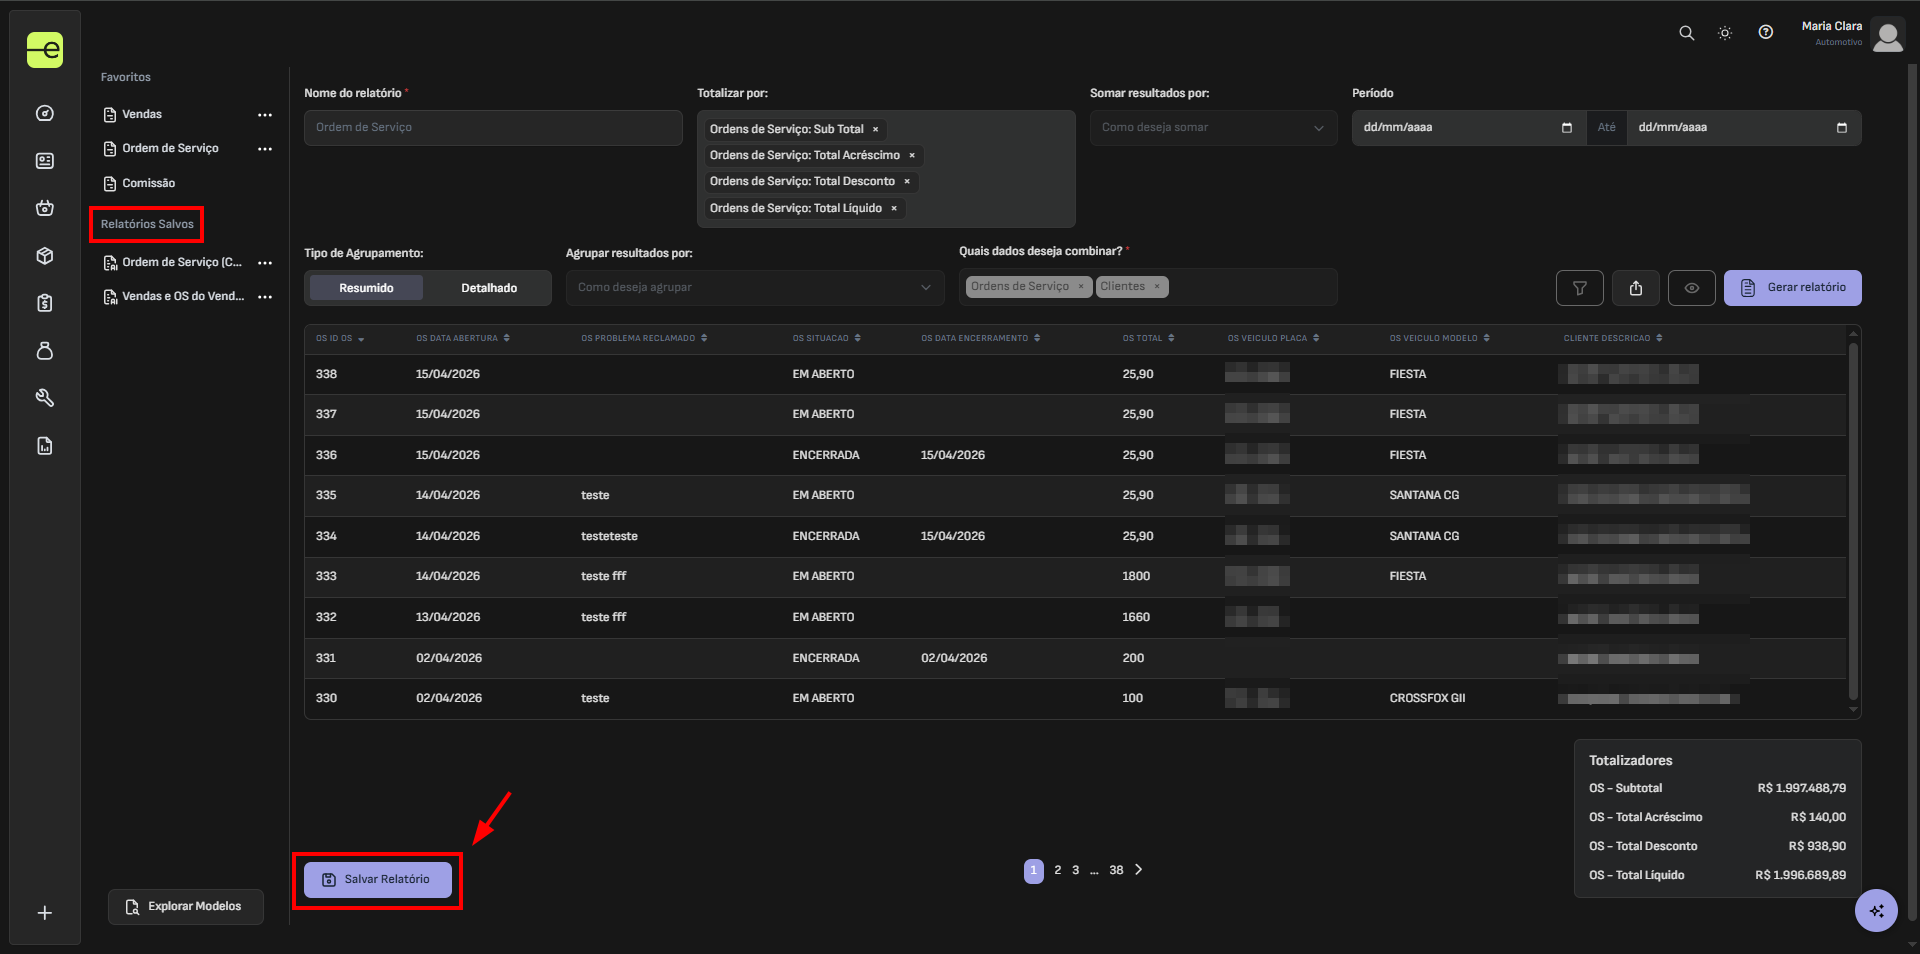Open the help question mark icon

click(1766, 33)
